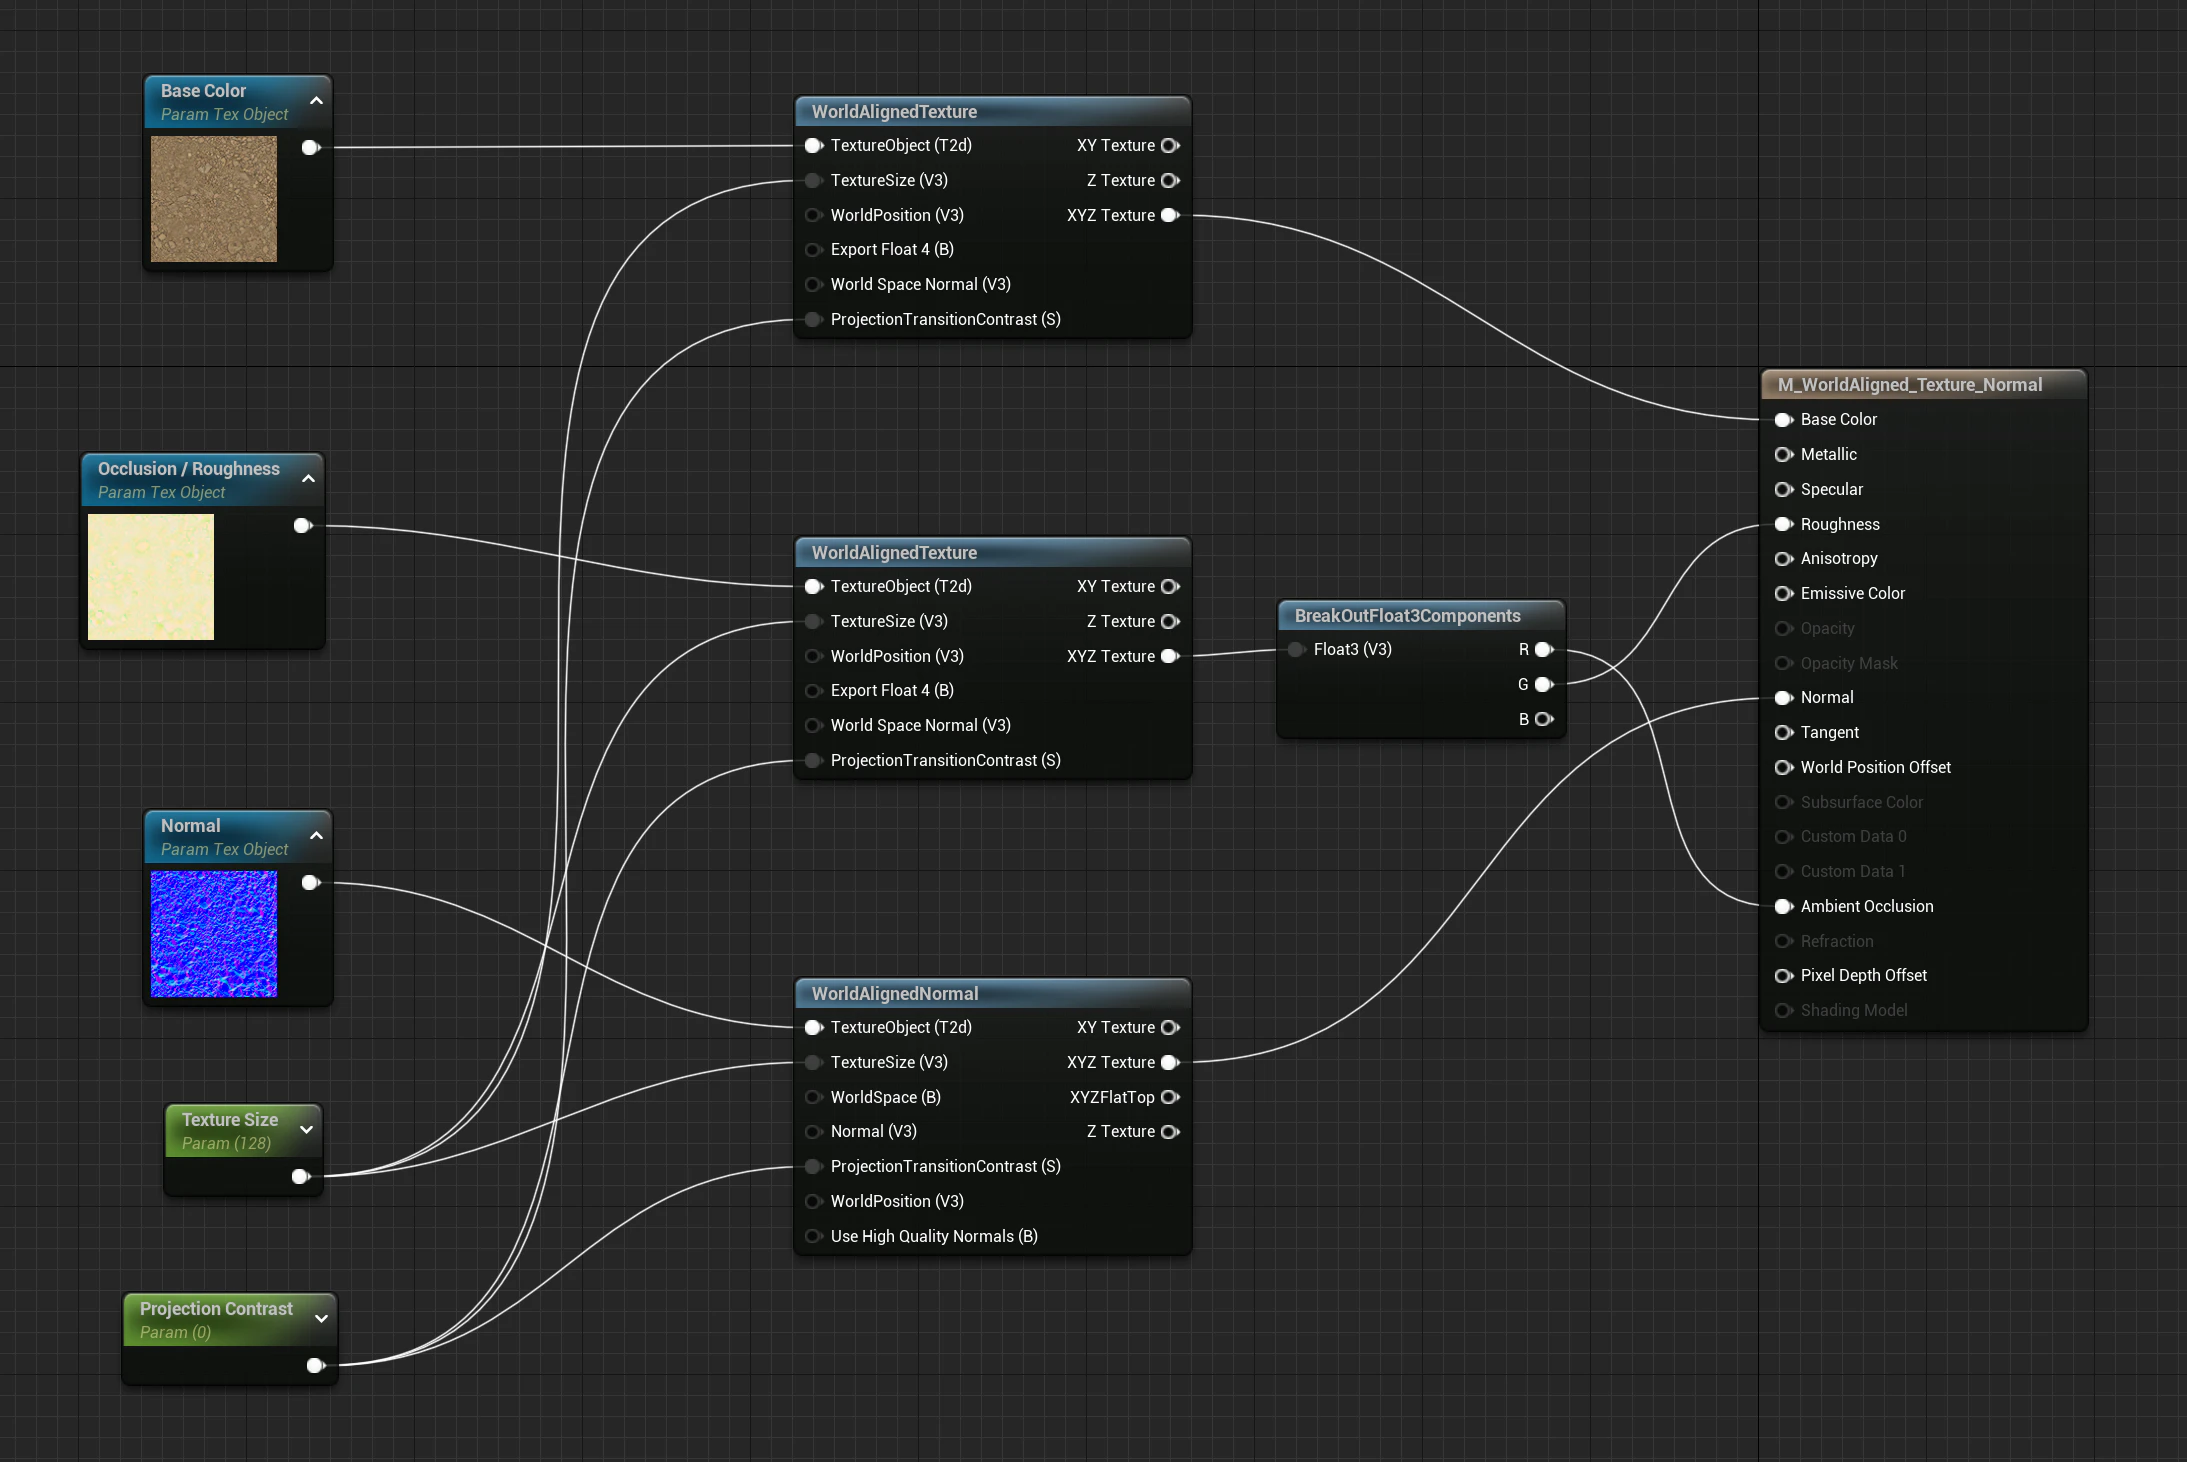Viewport: 2187px width, 1462px height.
Task: Select the WorldAlignedNormal node title
Action: click(x=895, y=994)
